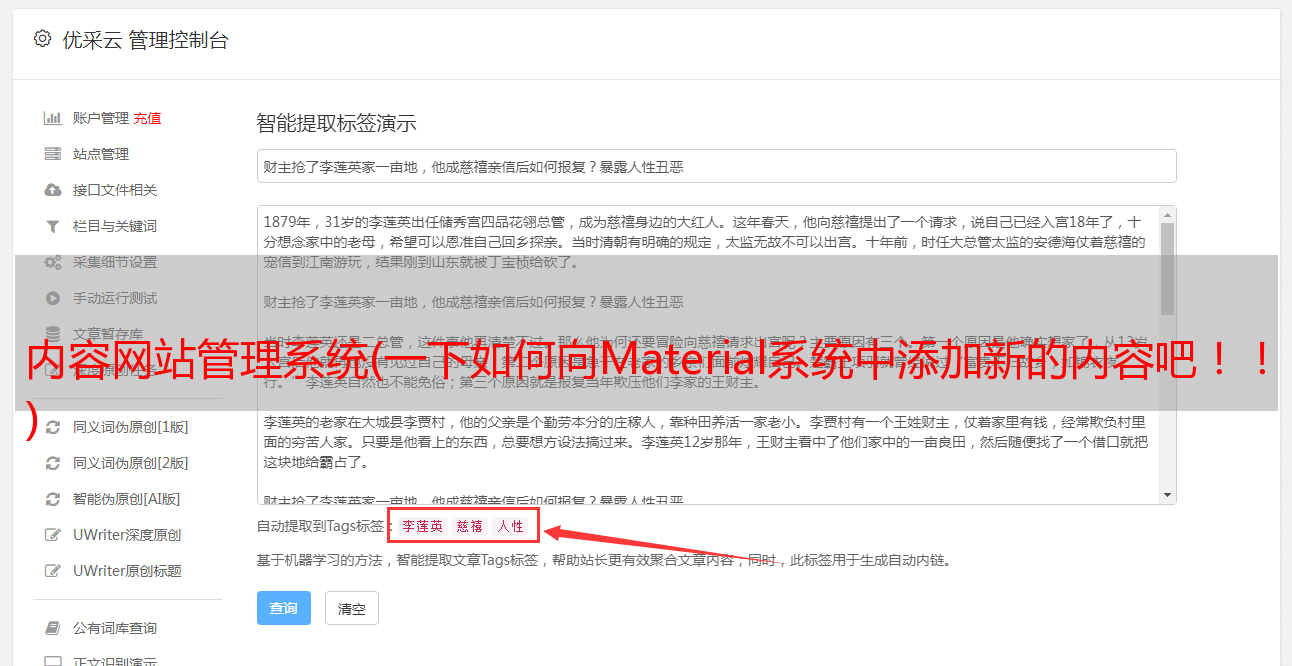Click the gear icon beside 优采云 管理控制台
This screenshot has height=666, width=1292.
tap(42, 39)
